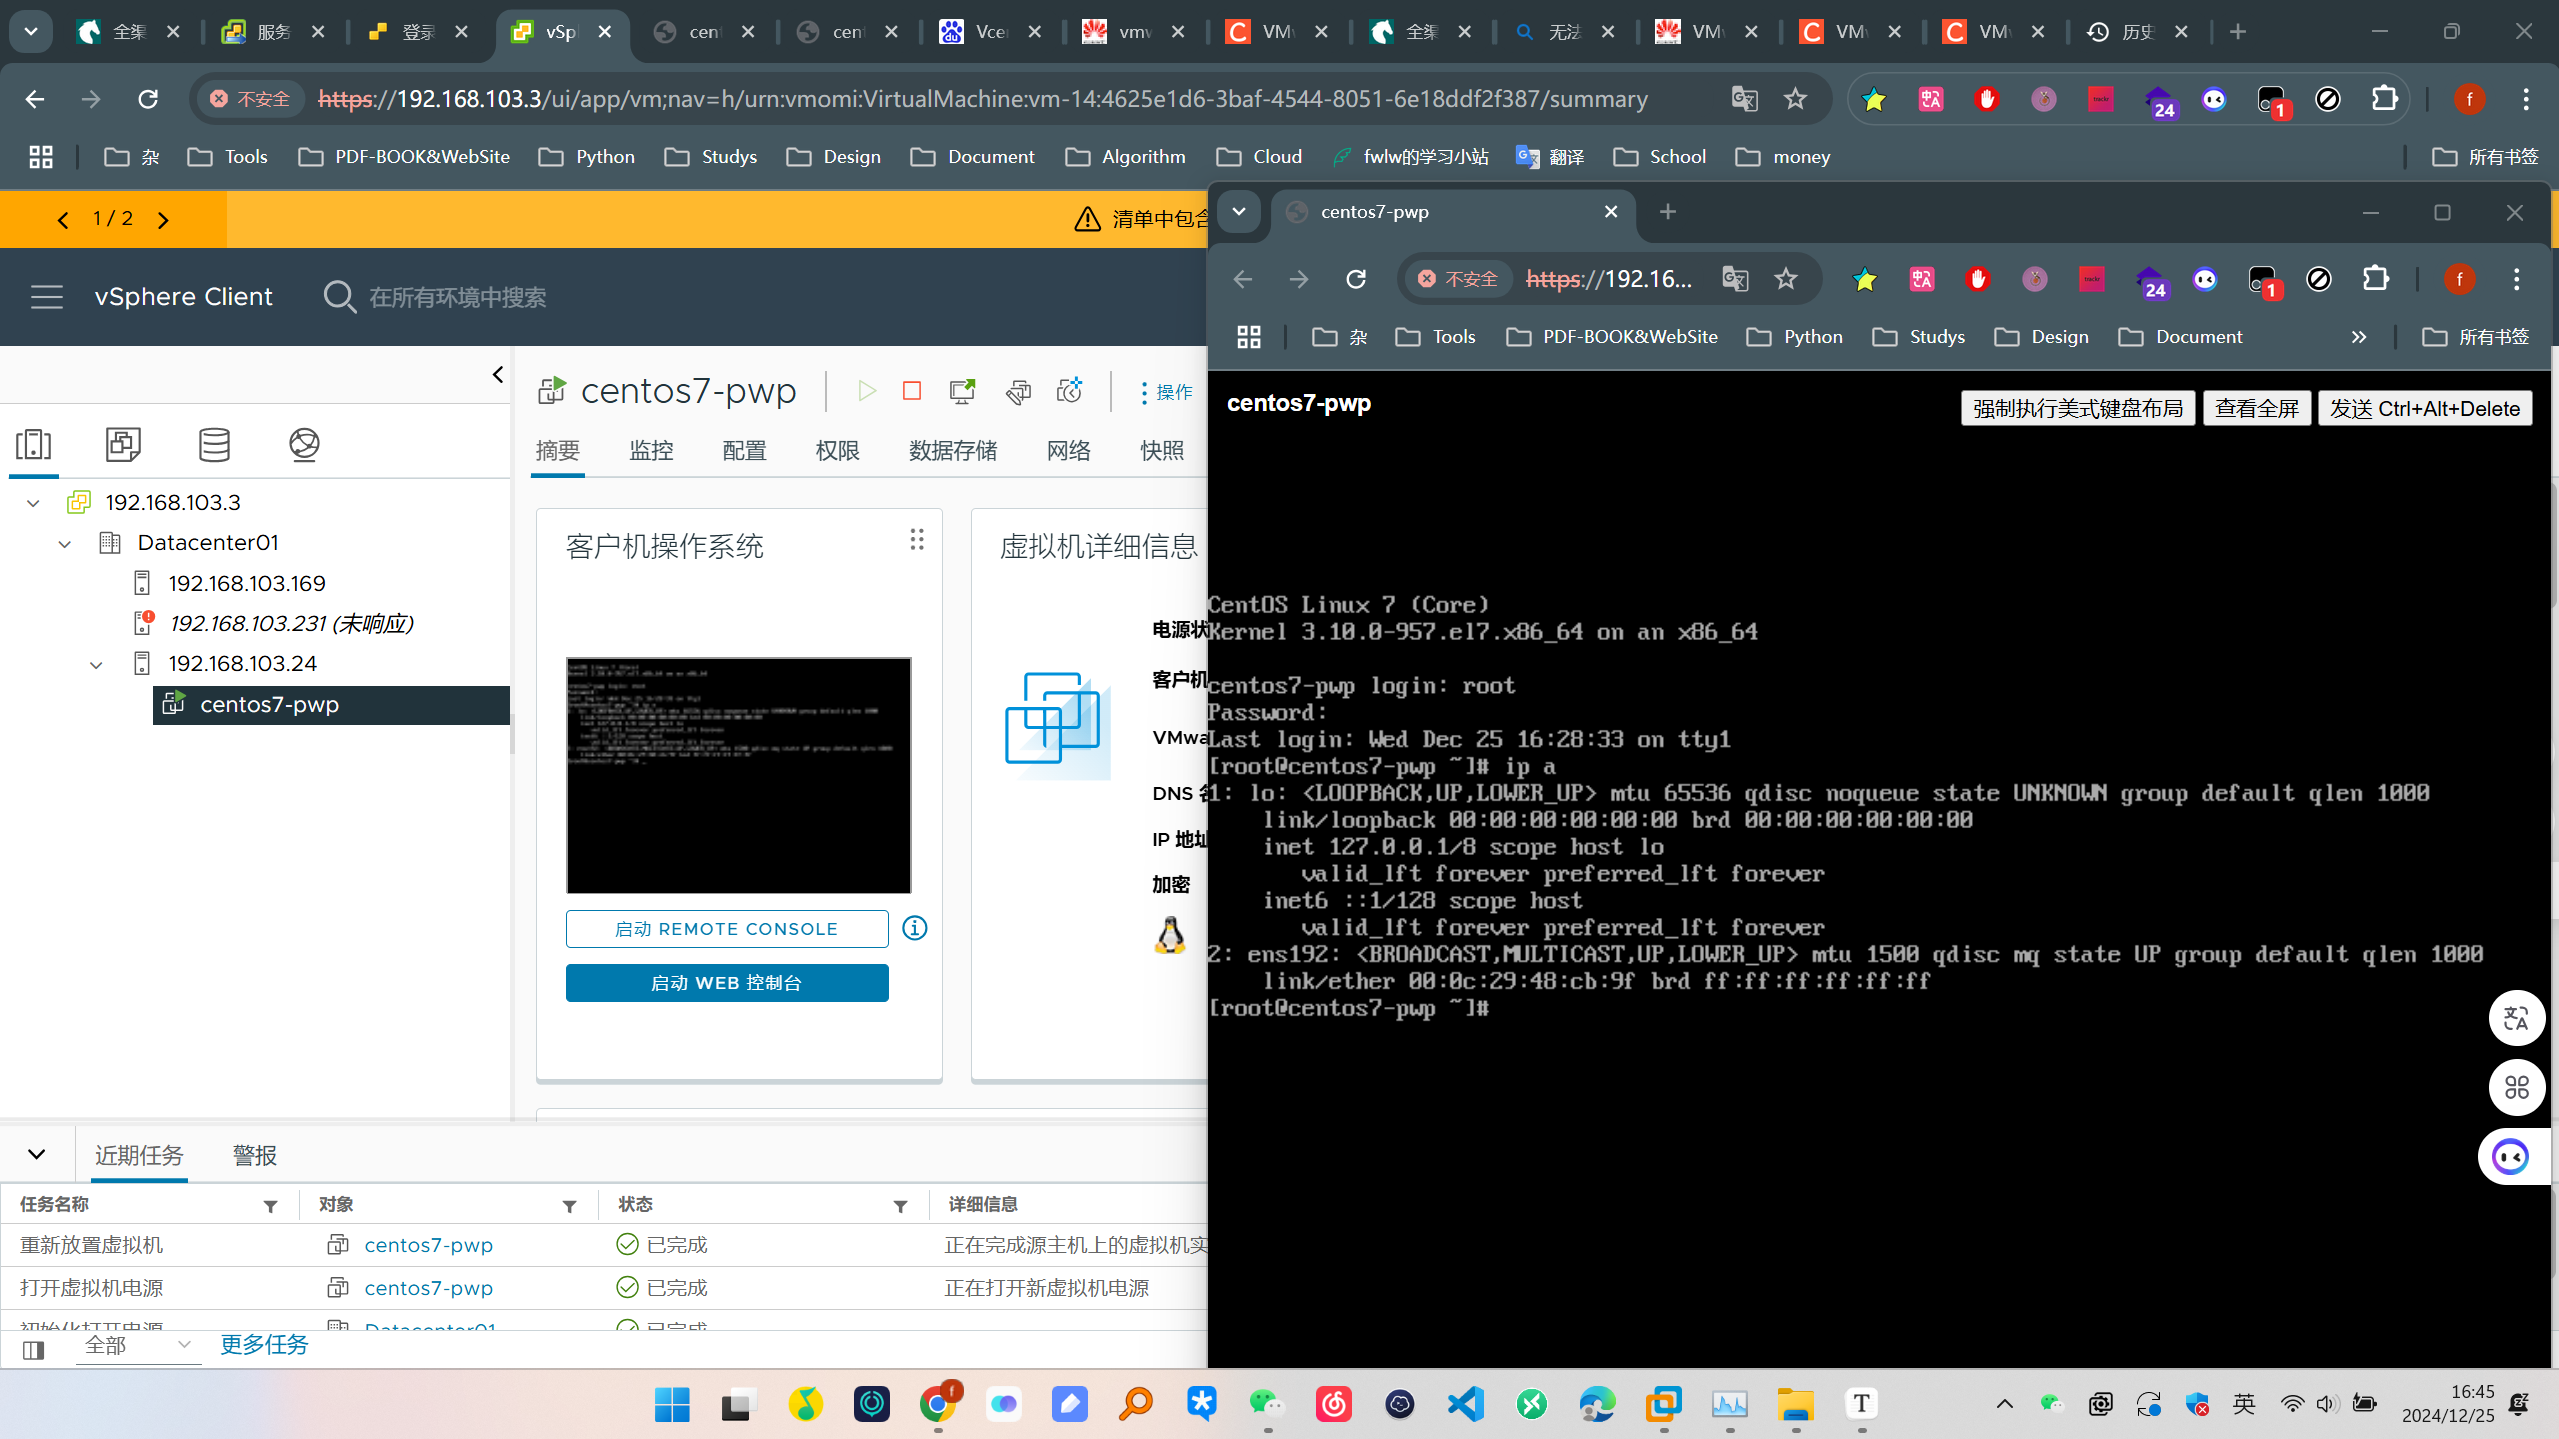Switch to 监控 tab
The height and width of the screenshot is (1439, 2559).
click(x=651, y=451)
